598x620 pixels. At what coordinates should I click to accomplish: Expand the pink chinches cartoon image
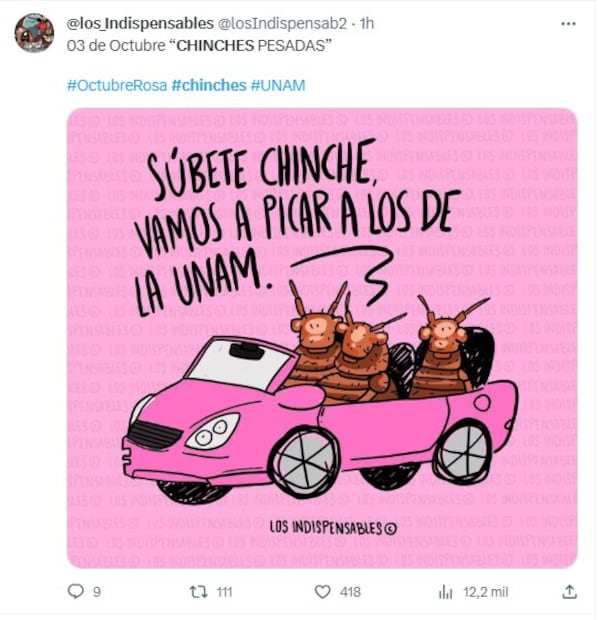pos(322,338)
